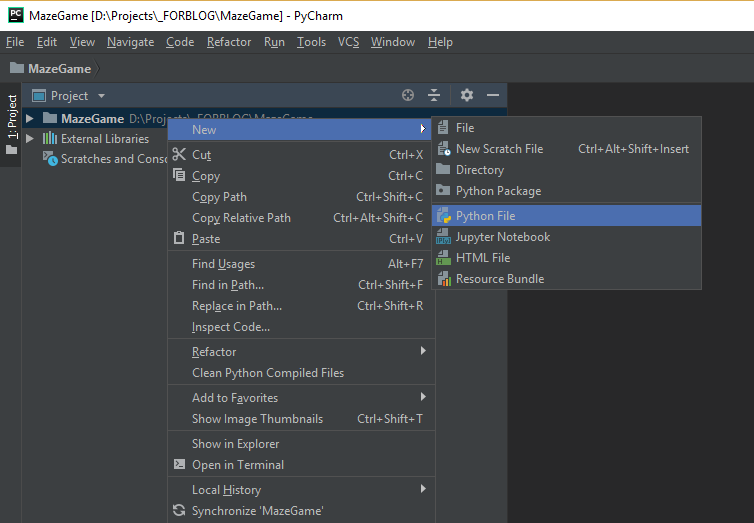The image size is (754, 523).
Task: Click the Open in Terminal icon
Action: tap(179, 465)
